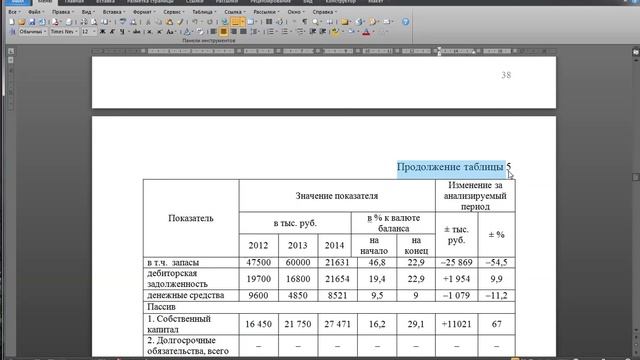Click the highlighted Insert Table icon
This screenshot has height=360, width=640.
coord(236,22)
